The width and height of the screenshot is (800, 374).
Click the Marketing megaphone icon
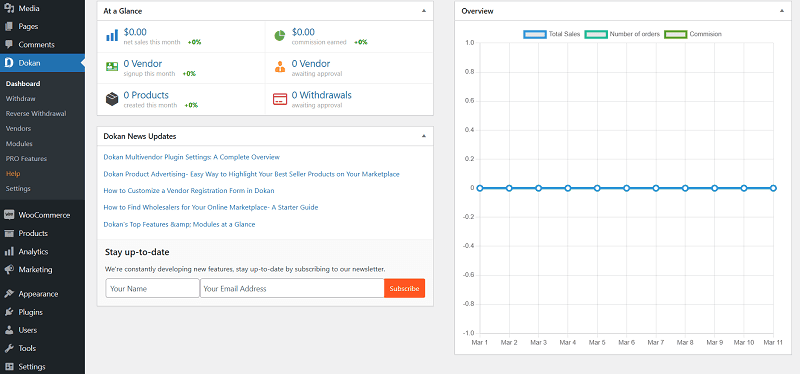[x=9, y=269]
